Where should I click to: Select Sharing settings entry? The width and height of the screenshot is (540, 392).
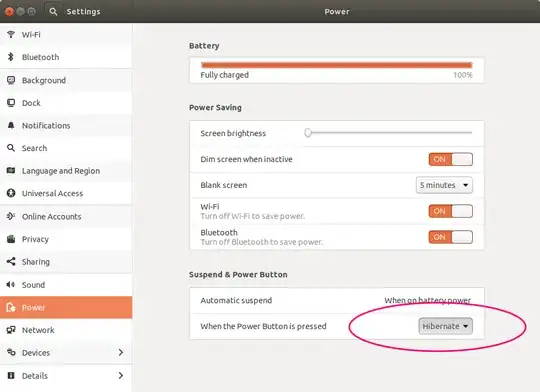point(66,262)
